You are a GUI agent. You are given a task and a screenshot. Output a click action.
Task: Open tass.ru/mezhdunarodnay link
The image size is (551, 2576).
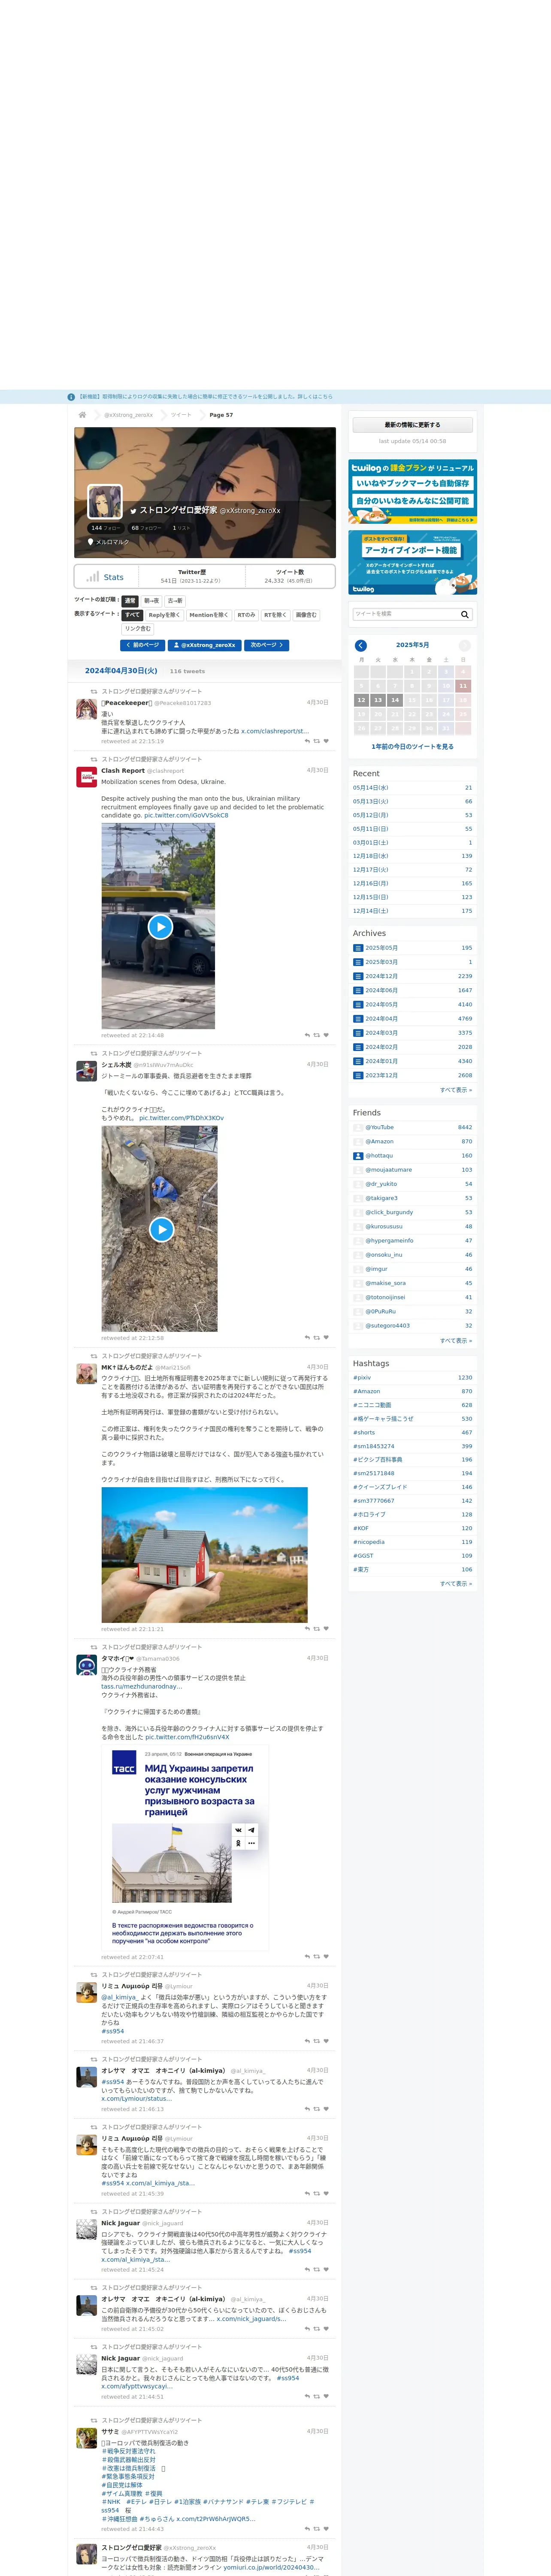[x=142, y=1686]
